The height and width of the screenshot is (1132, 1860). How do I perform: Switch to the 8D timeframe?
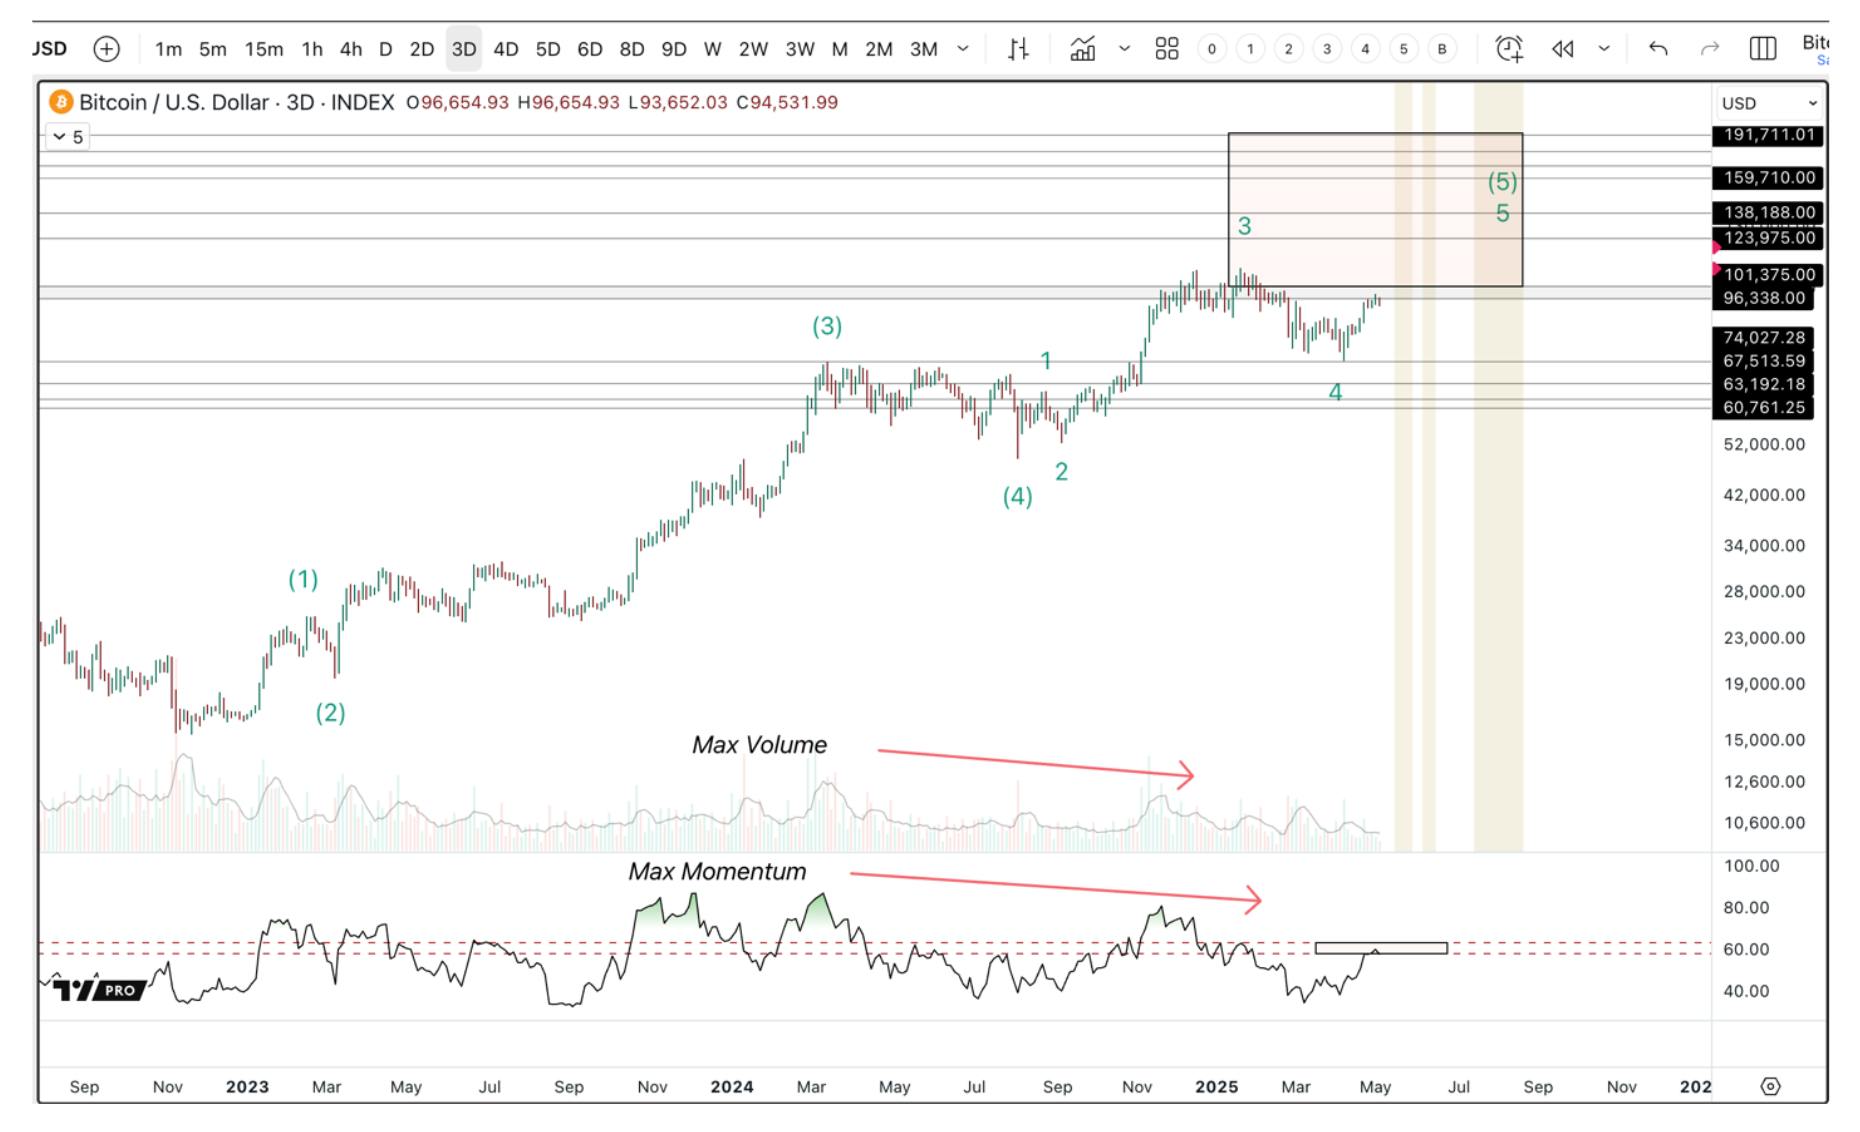(x=632, y=49)
